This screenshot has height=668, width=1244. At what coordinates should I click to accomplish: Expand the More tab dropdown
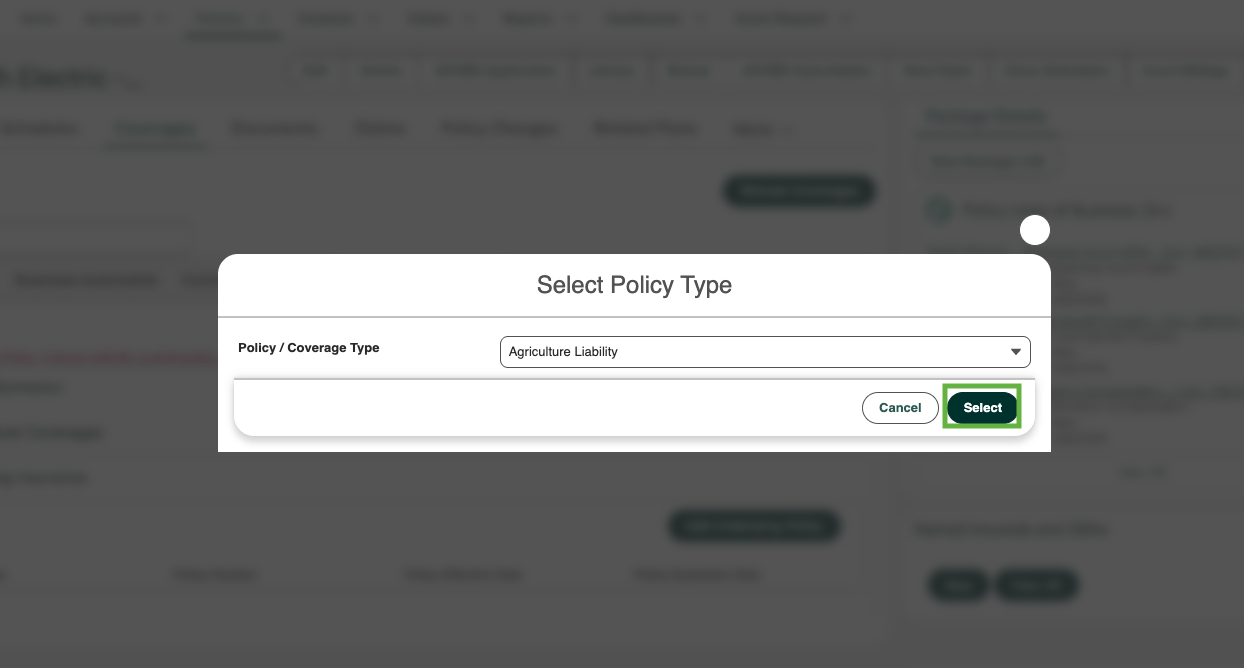[763, 130]
